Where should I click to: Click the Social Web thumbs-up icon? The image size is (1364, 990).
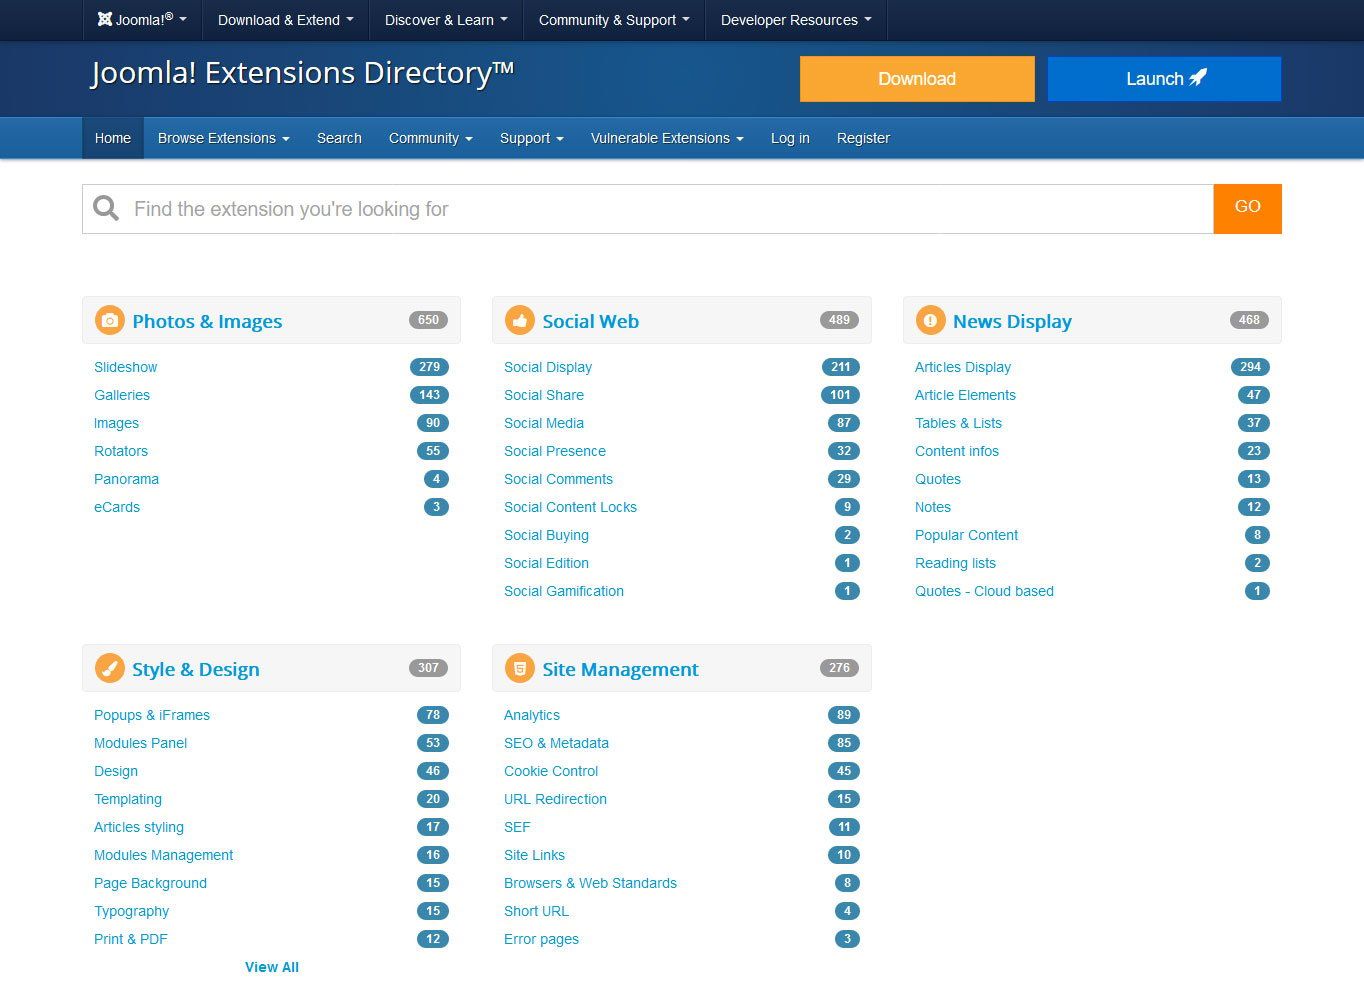coord(519,320)
